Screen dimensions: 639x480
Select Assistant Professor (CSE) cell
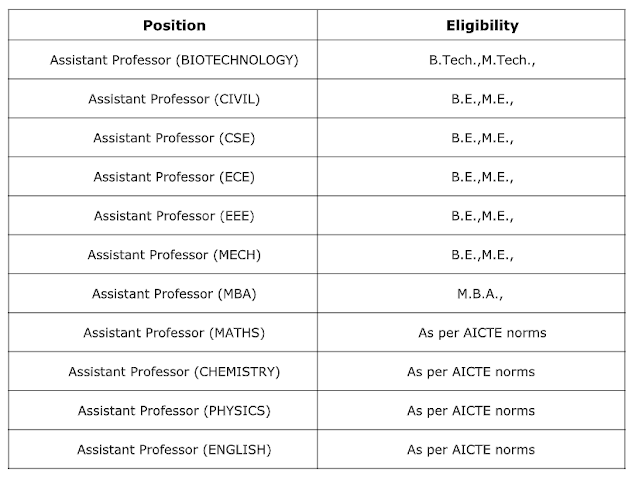(x=163, y=138)
